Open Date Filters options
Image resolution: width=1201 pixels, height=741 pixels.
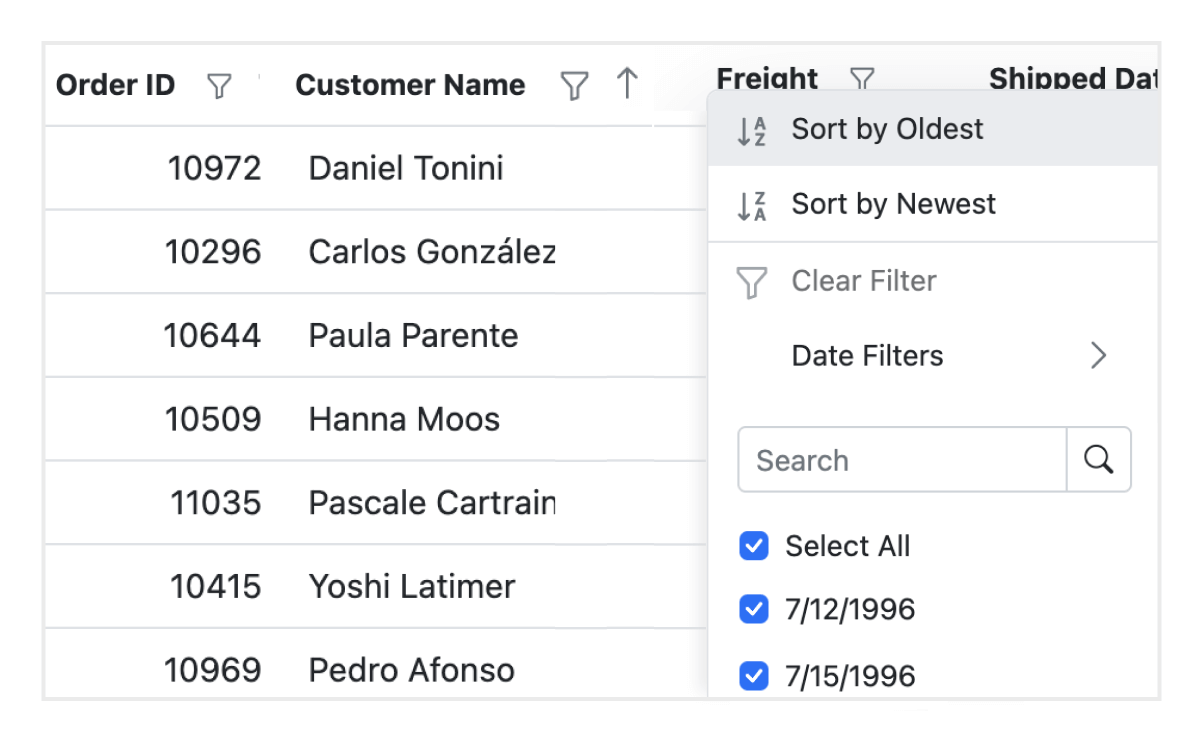[867, 355]
